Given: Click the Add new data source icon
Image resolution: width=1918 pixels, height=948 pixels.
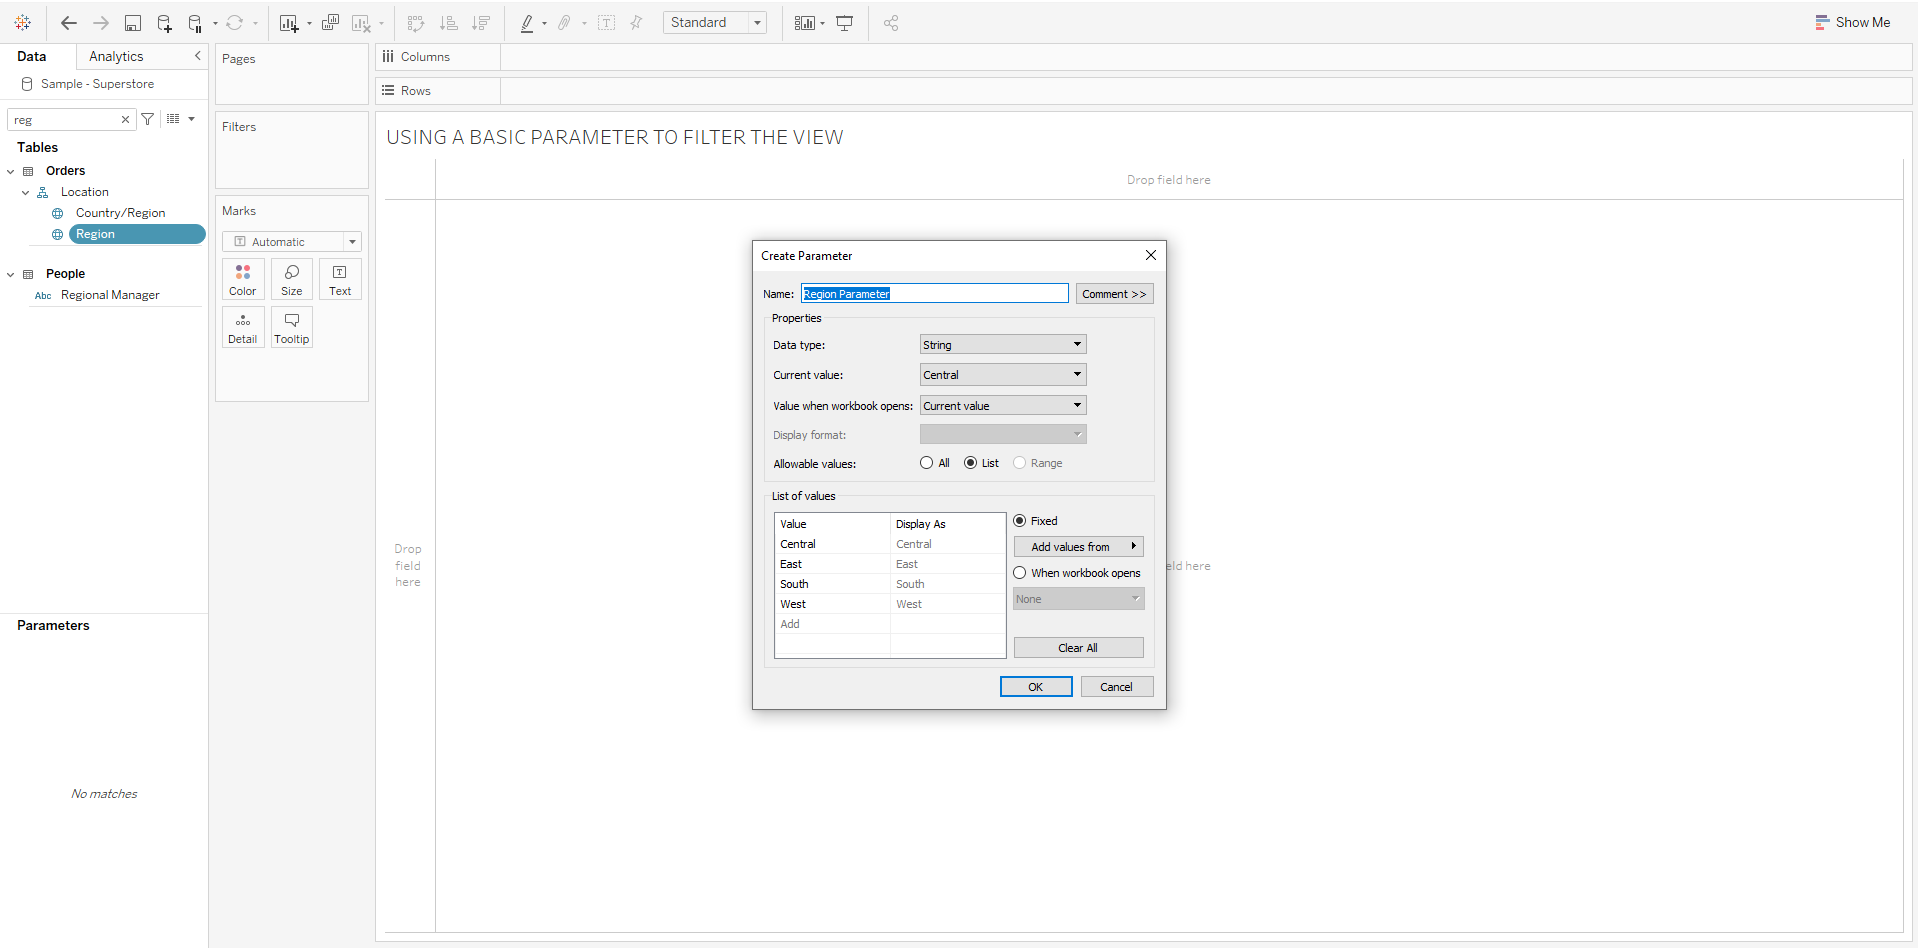Looking at the screenshot, I should (x=164, y=23).
